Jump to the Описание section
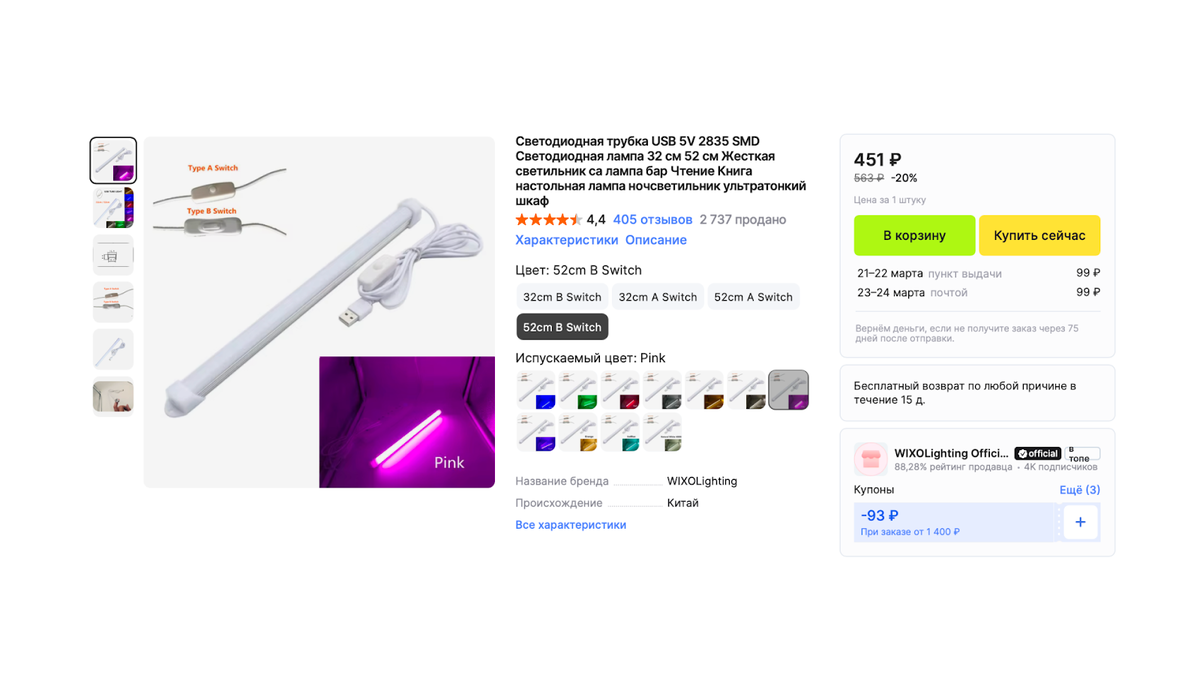1200x675 pixels. point(656,240)
